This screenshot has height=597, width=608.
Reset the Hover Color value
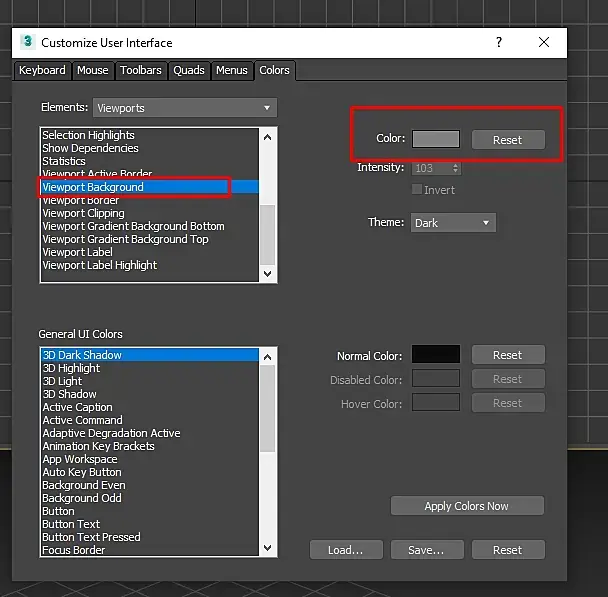508,403
